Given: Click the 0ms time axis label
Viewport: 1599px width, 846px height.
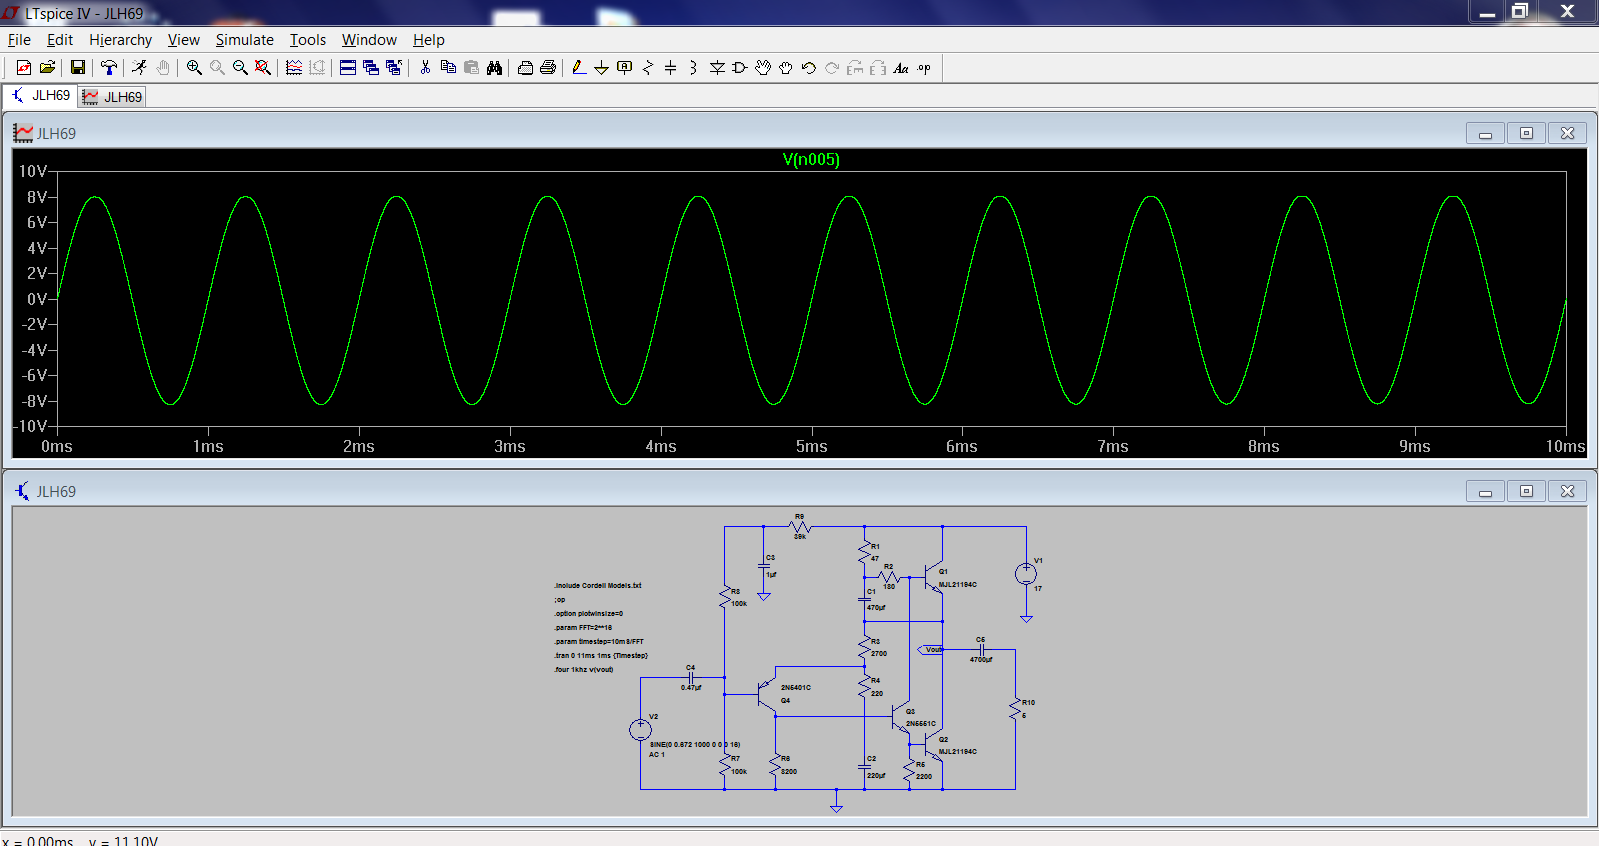Looking at the screenshot, I should pos(56,446).
